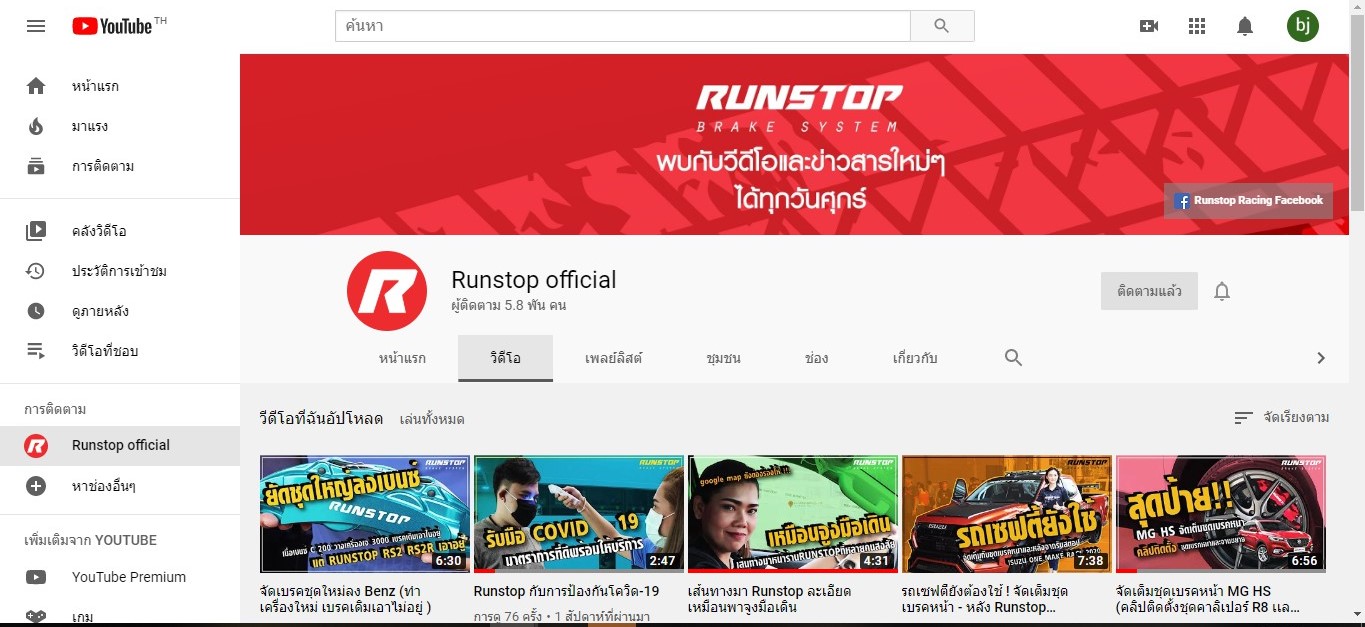Click the ผู้ติดตาม 5.8 พัน คน text
This screenshot has width=1365, height=627.
(x=509, y=305)
